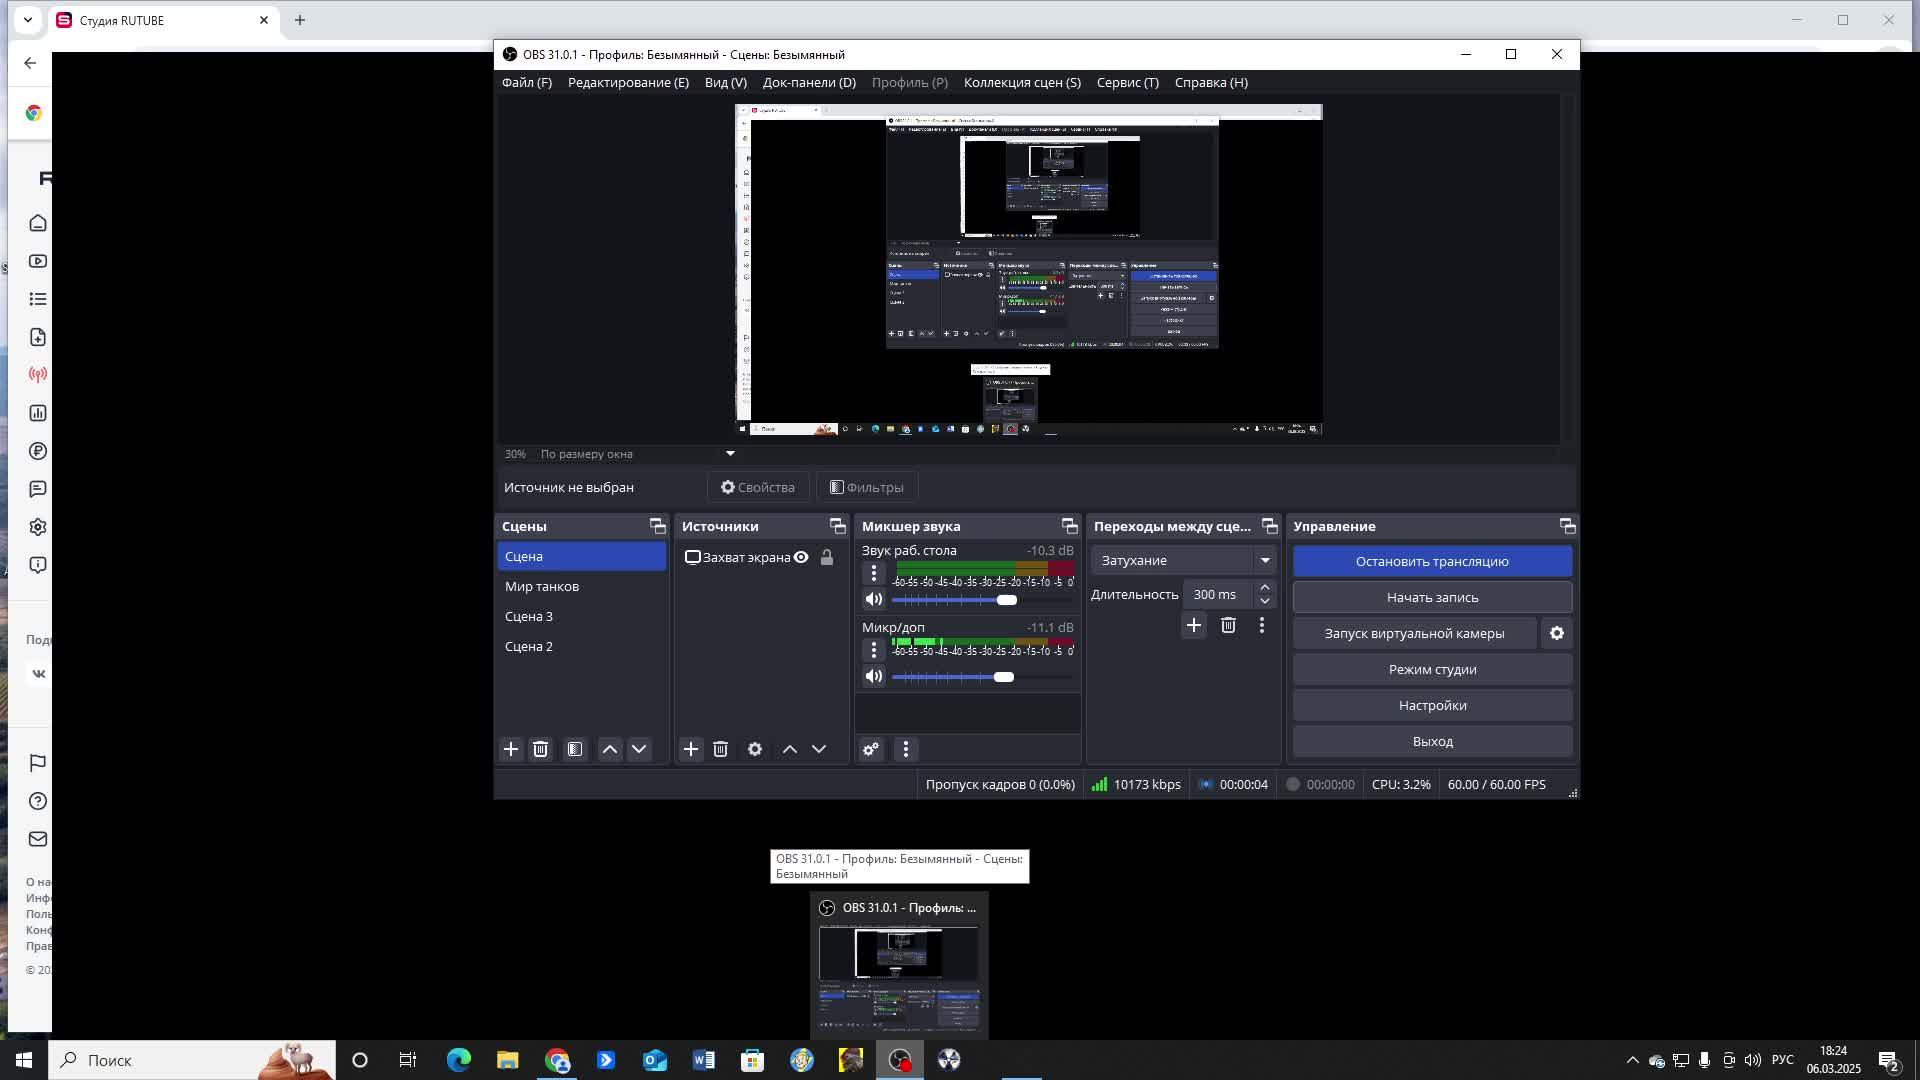Open Desktop Audio three-dot options menu
This screenshot has width=1920, height=1080.
pos(873,573)
